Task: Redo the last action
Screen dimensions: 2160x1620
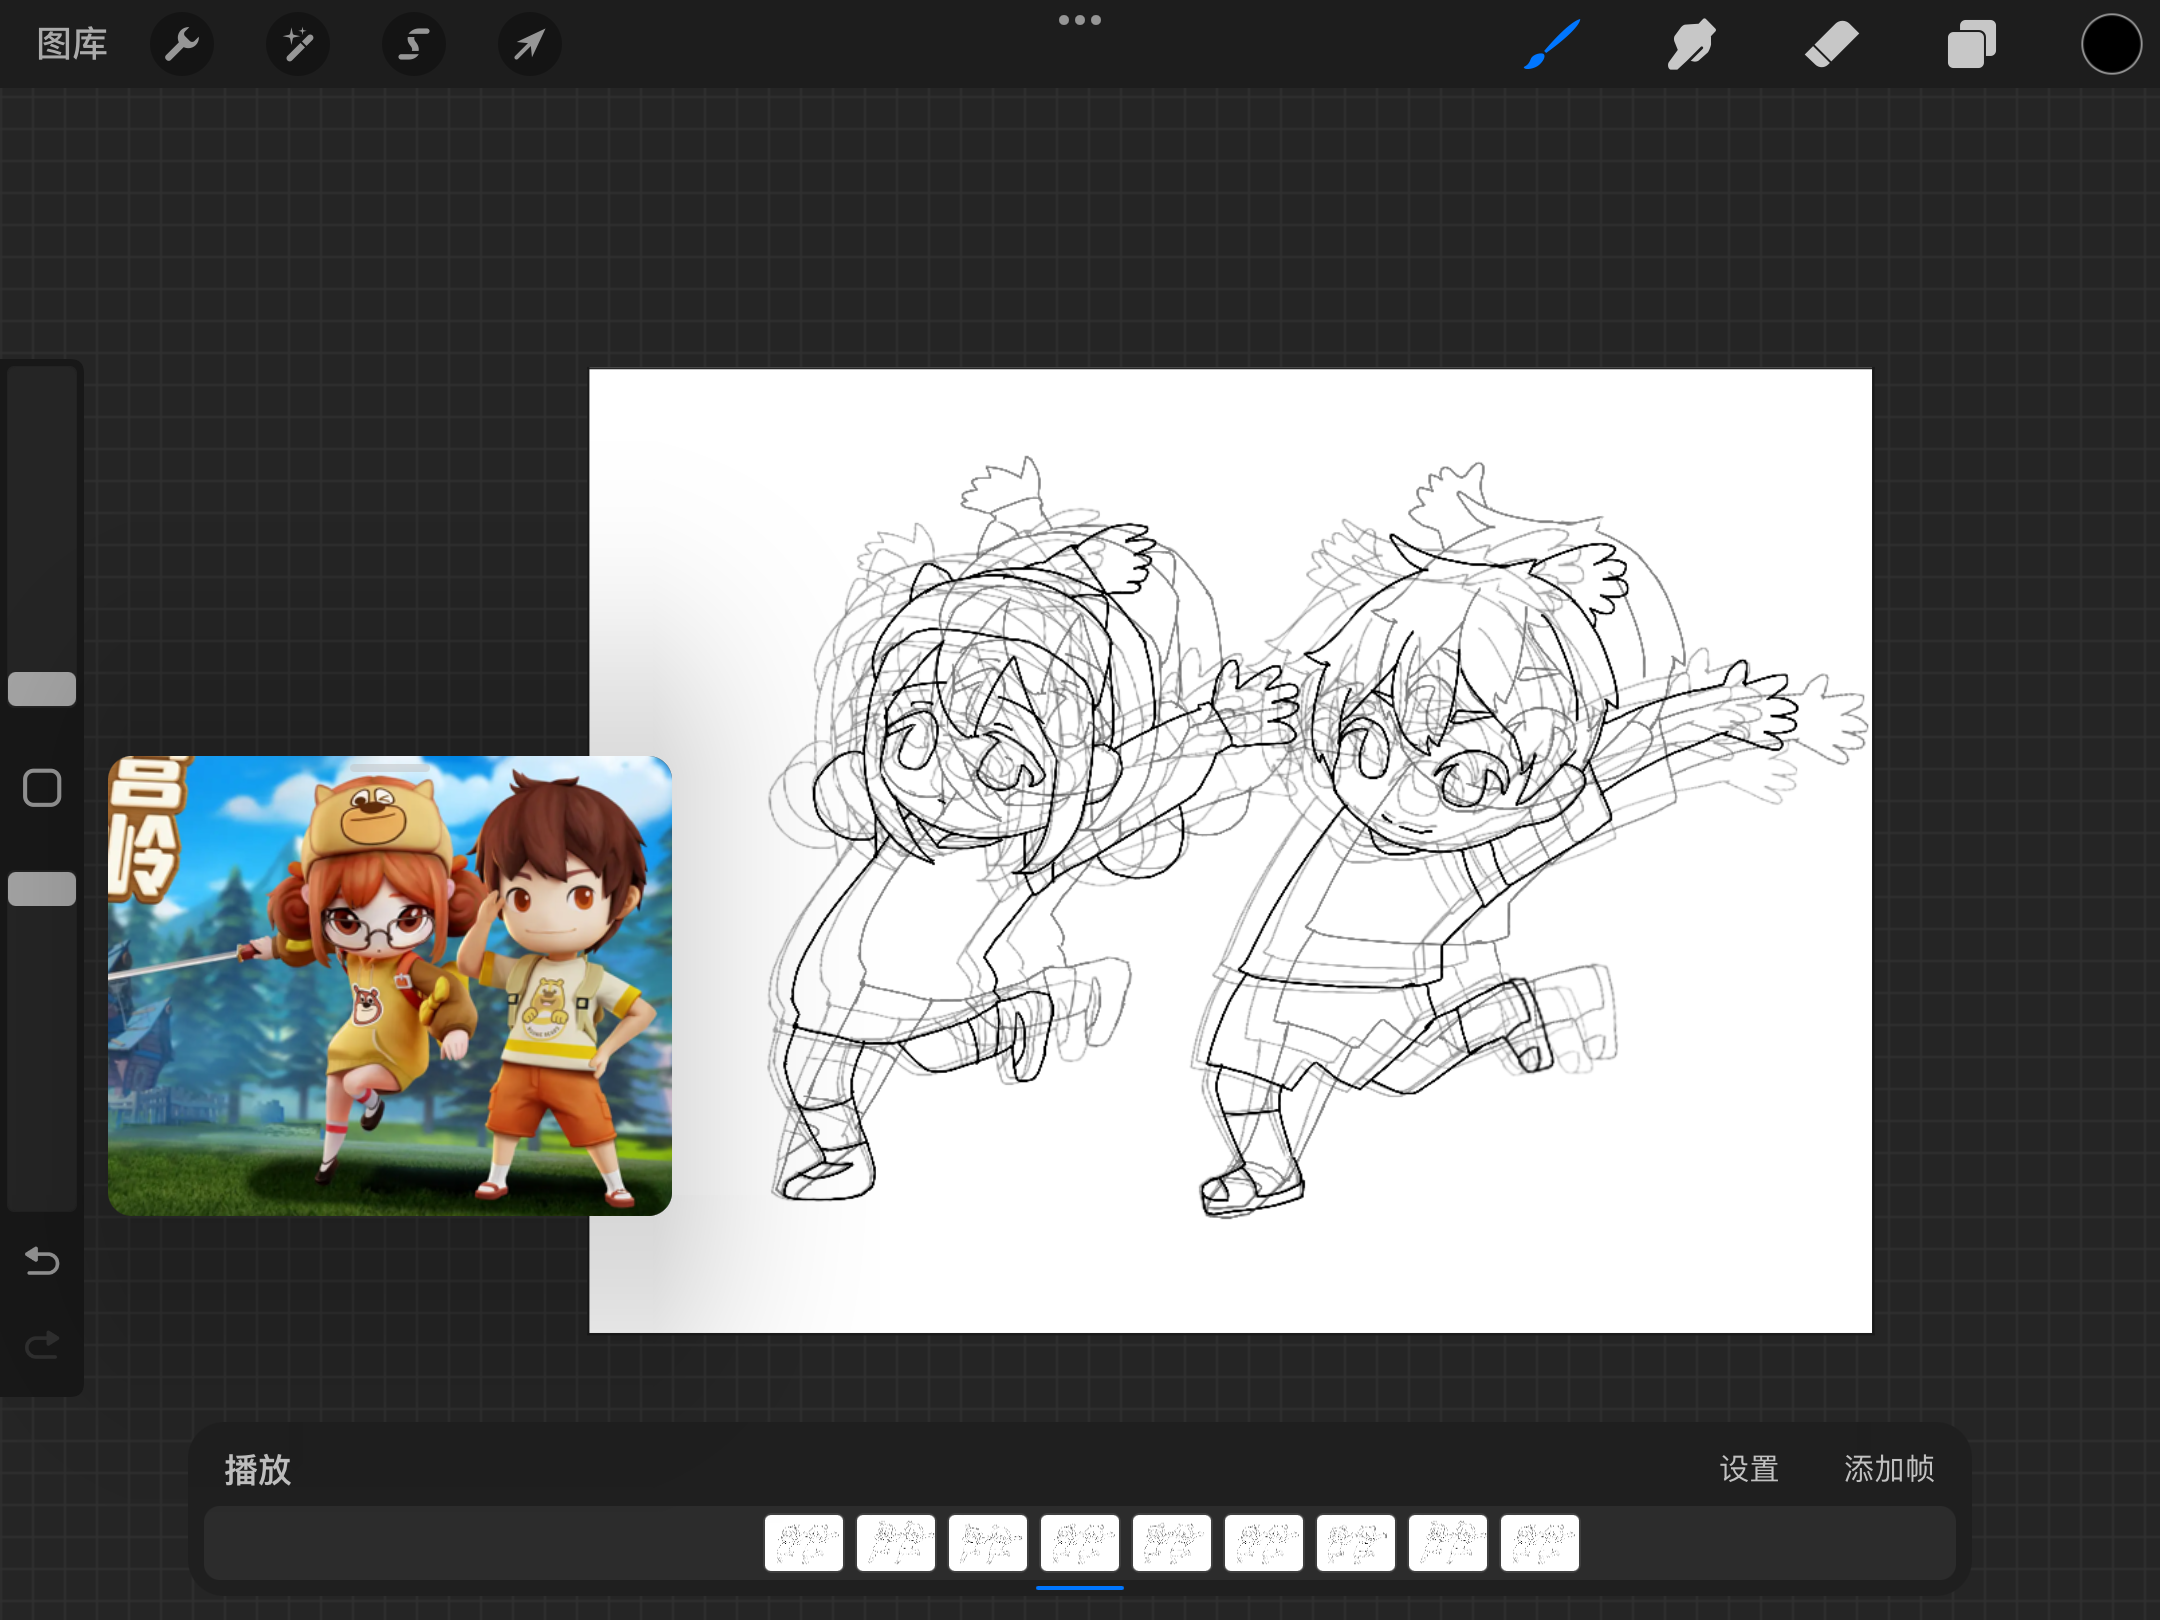Action: (x=42, y=1345)
